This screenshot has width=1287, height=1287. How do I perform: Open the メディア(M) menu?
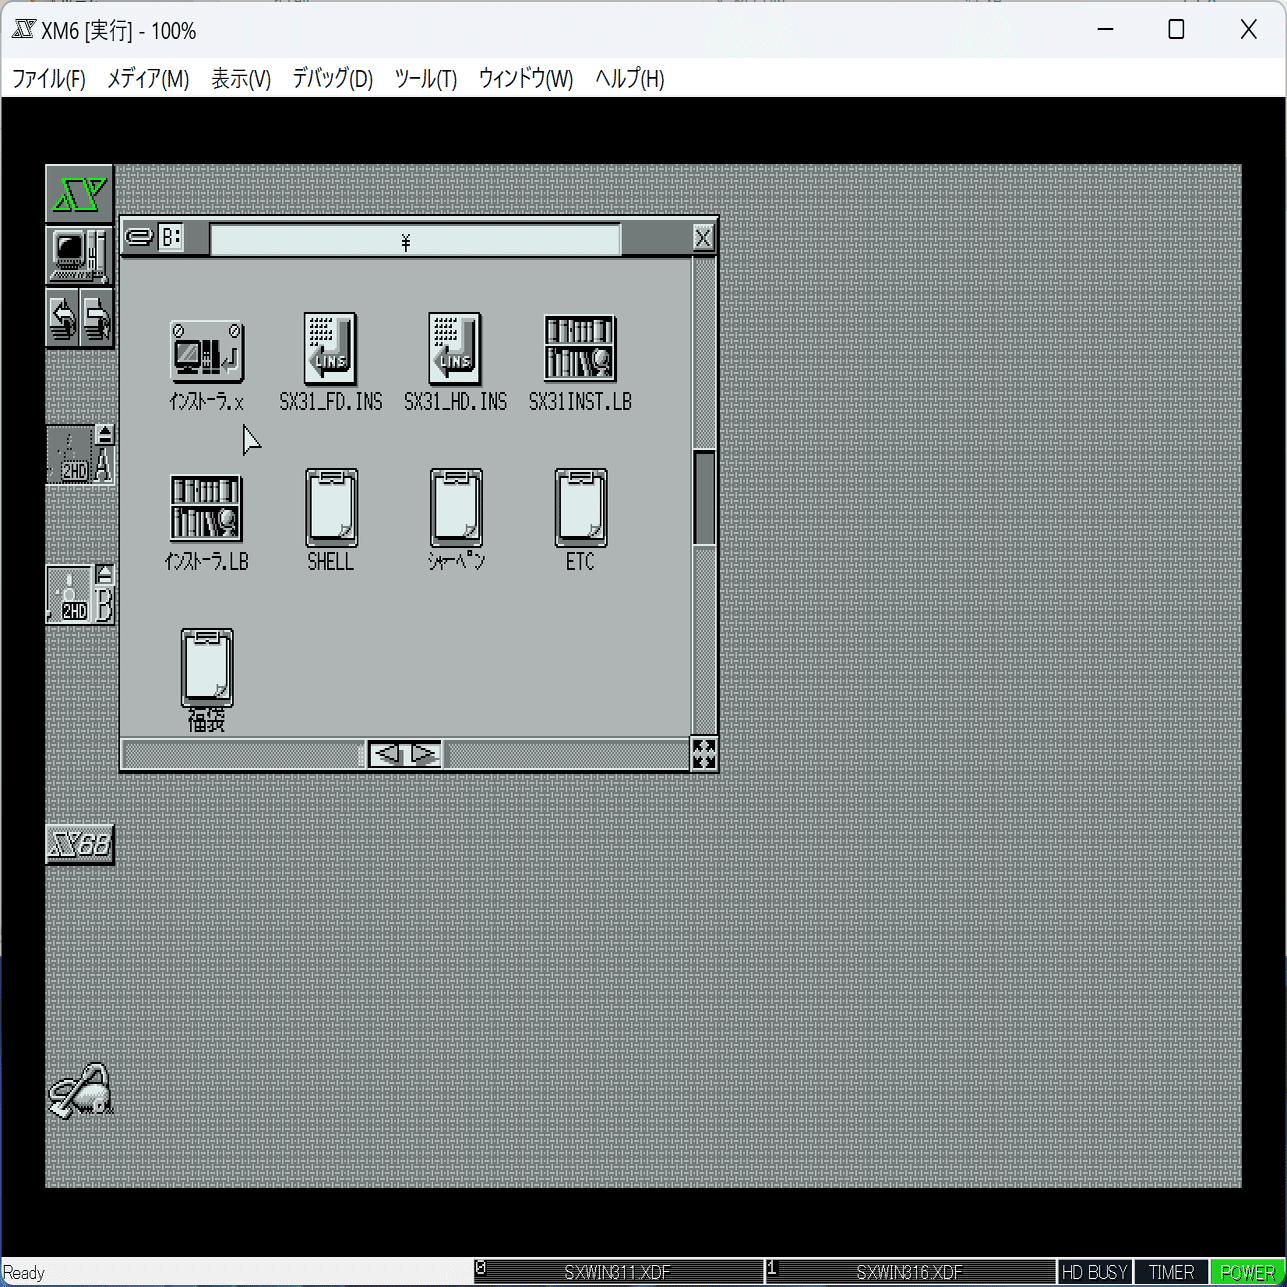[x=148, y=79]
